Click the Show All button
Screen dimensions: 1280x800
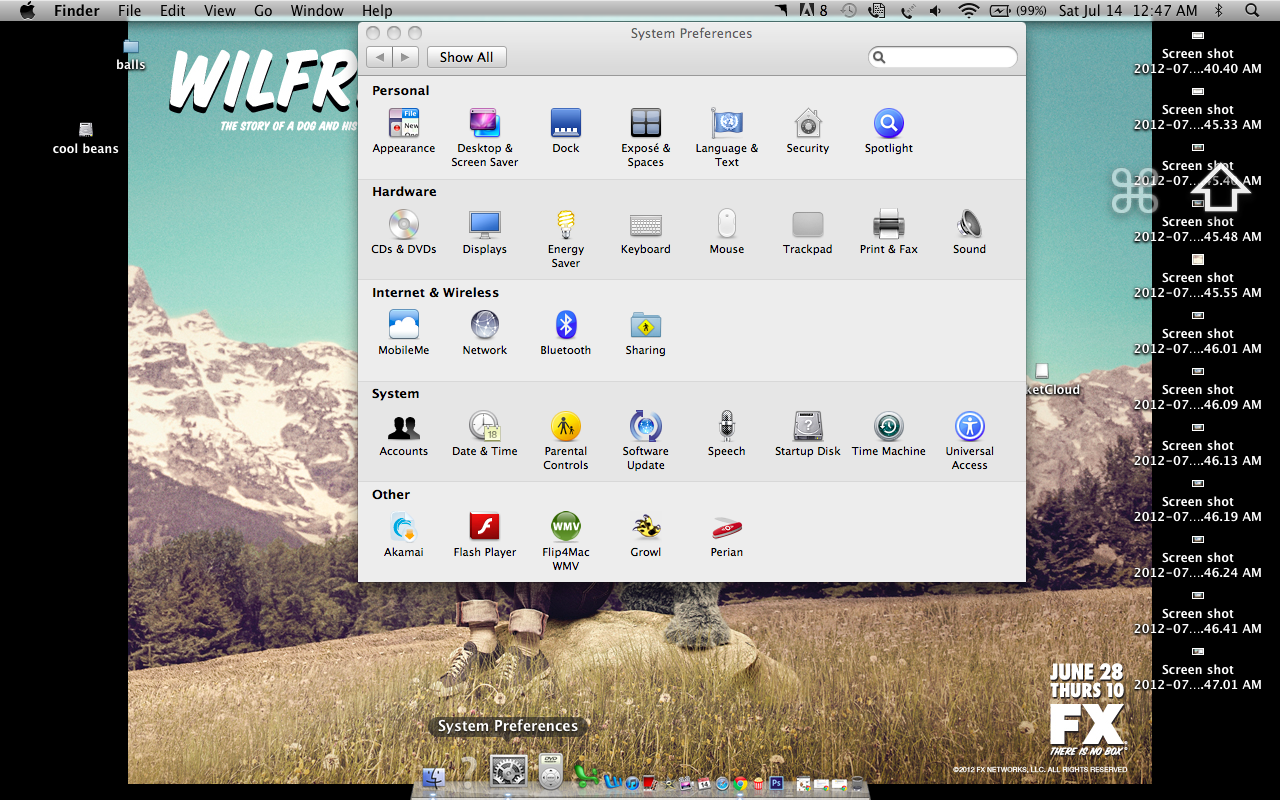click(467, 57)
